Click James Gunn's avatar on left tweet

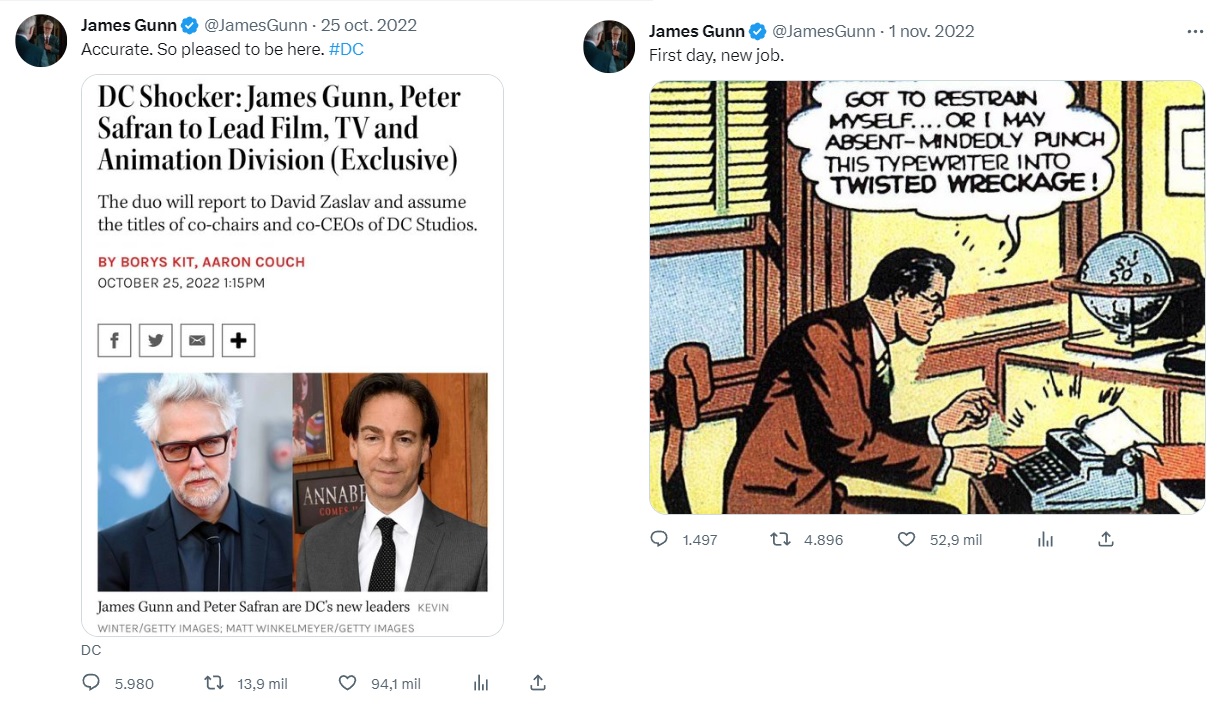click(x=41, y=41)
